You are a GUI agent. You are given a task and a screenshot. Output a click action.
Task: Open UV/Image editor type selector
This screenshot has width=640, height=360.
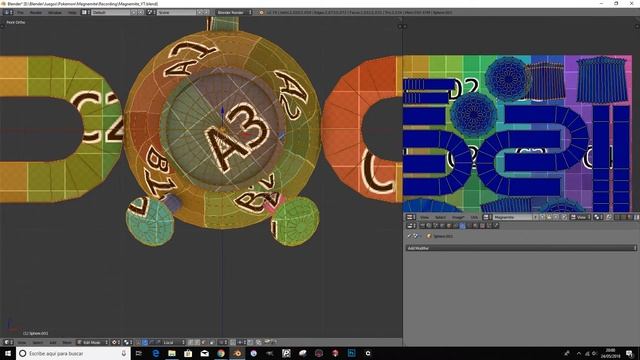pos(410,217)
